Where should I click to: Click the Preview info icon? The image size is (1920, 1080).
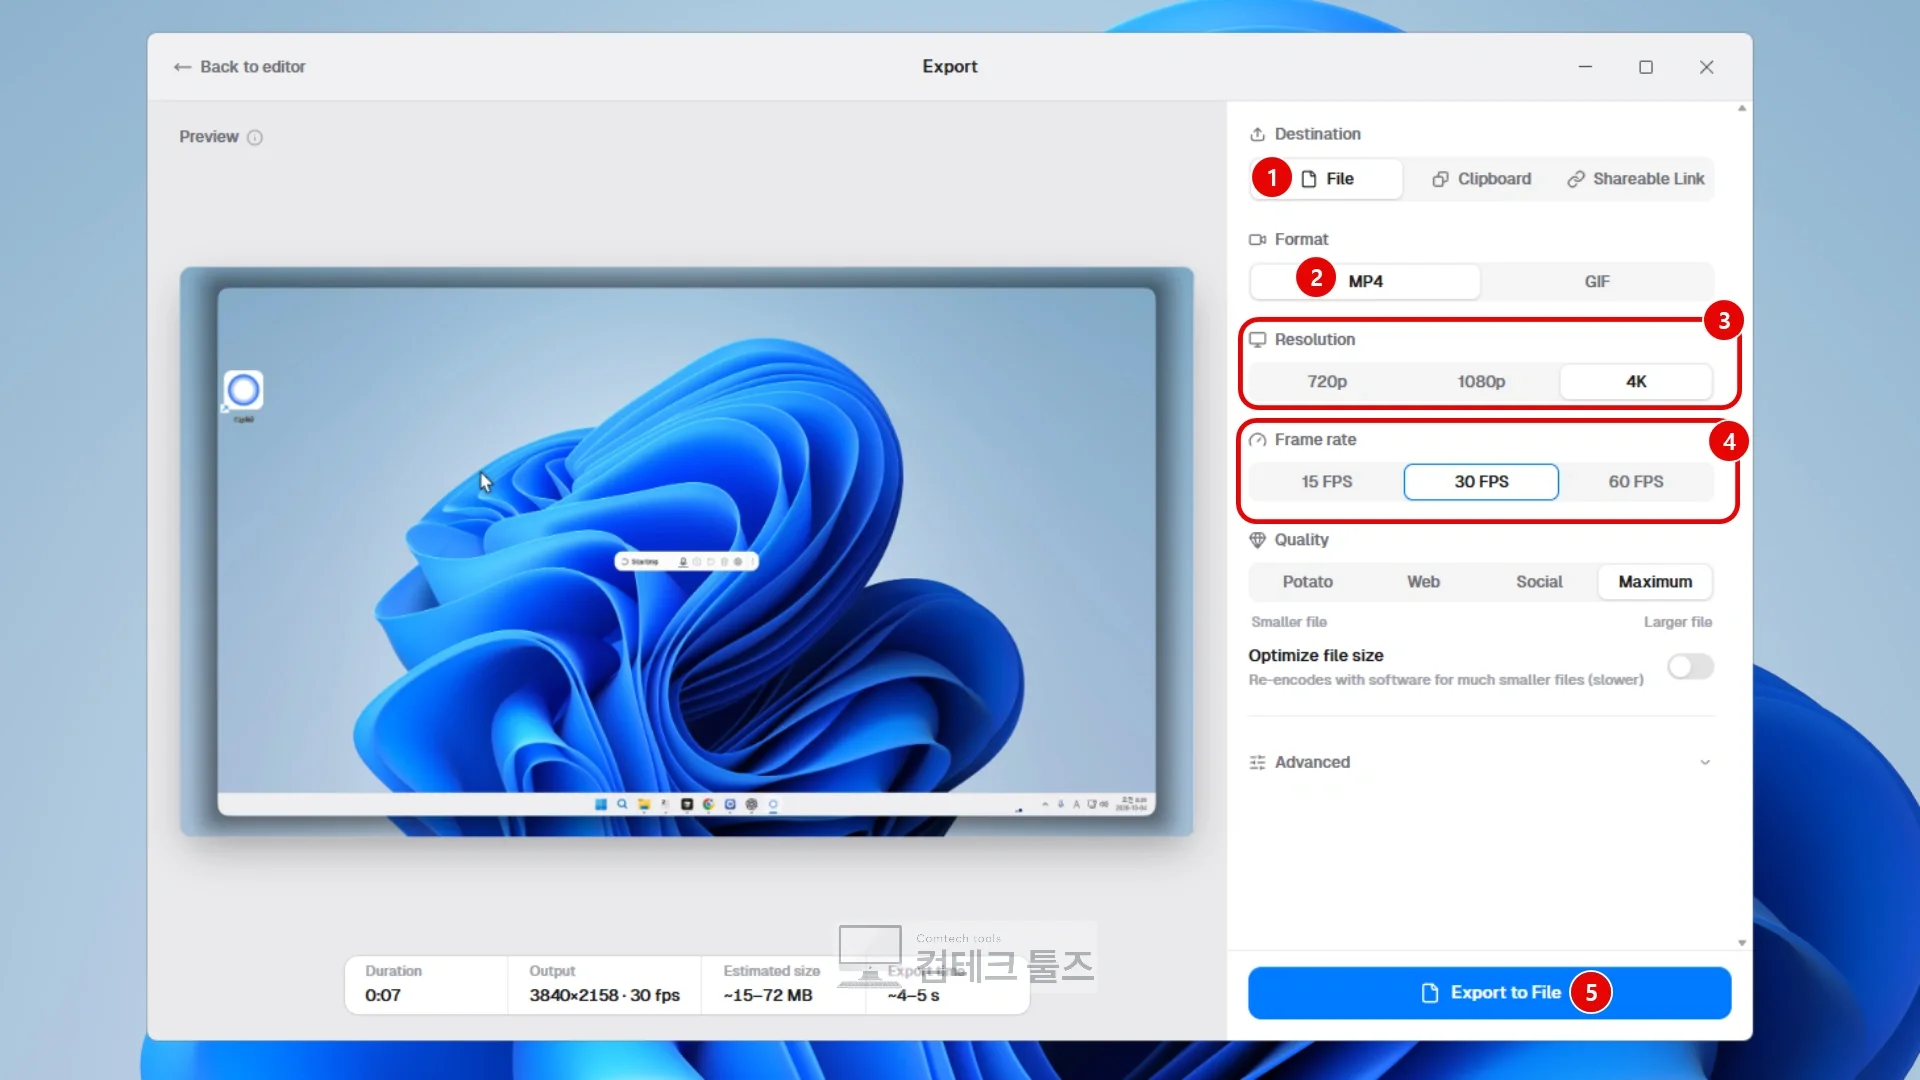tap(255, 138)
